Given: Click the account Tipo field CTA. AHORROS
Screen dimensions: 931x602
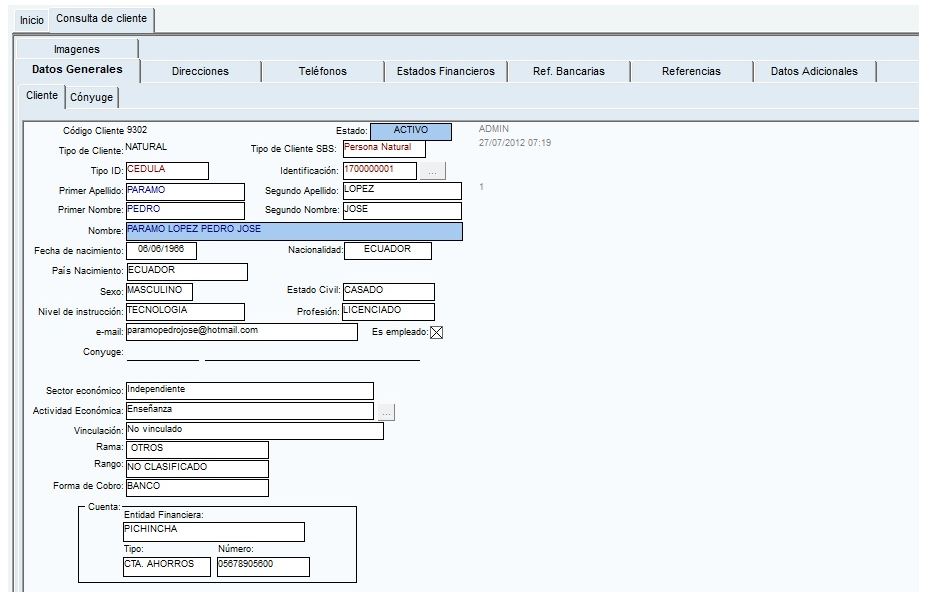Looking at the screenshot, I should coord(167,566).
